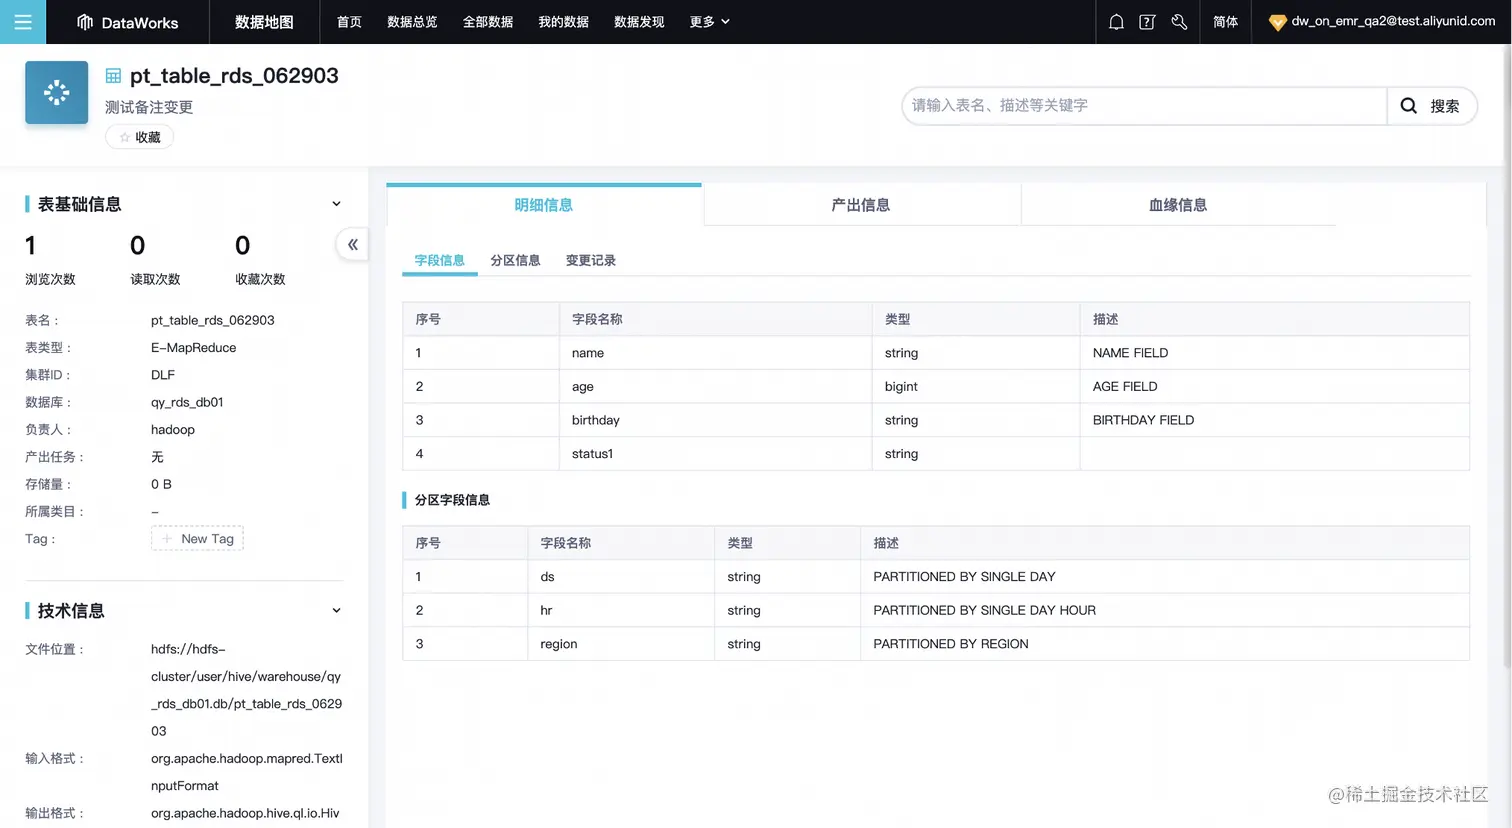Image resolution: width=1512 pixels, height=828 pixels.
Task: Click the 'region' partition field cell
Action: [621, 644]
